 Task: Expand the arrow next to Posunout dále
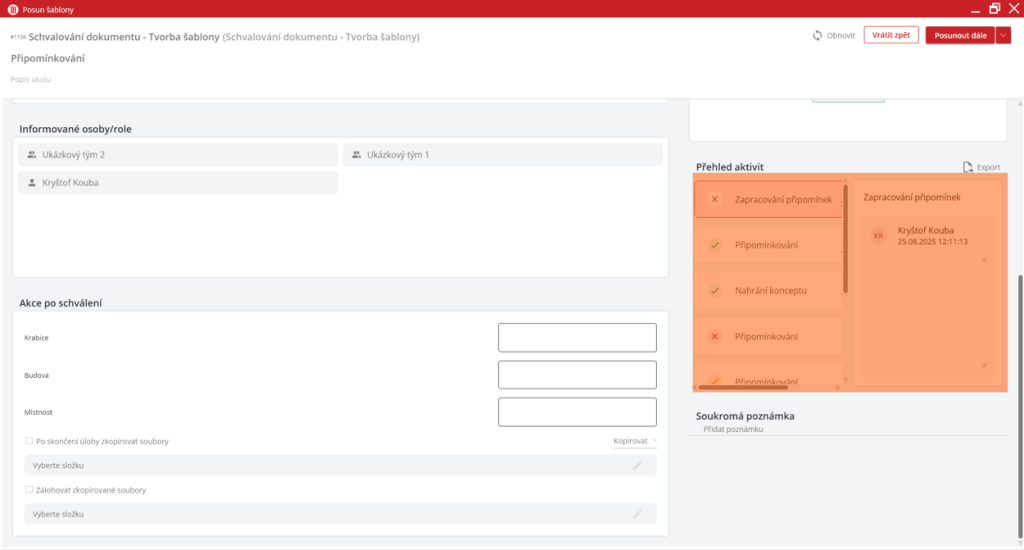click(1004, 35)
